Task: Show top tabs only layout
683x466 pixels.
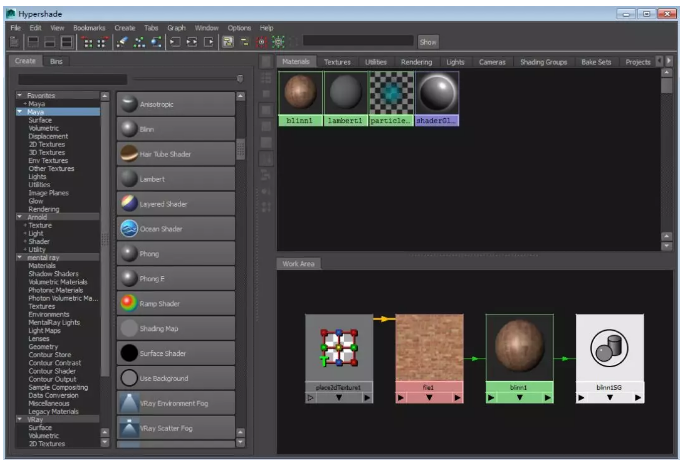Action: (33, 42)
